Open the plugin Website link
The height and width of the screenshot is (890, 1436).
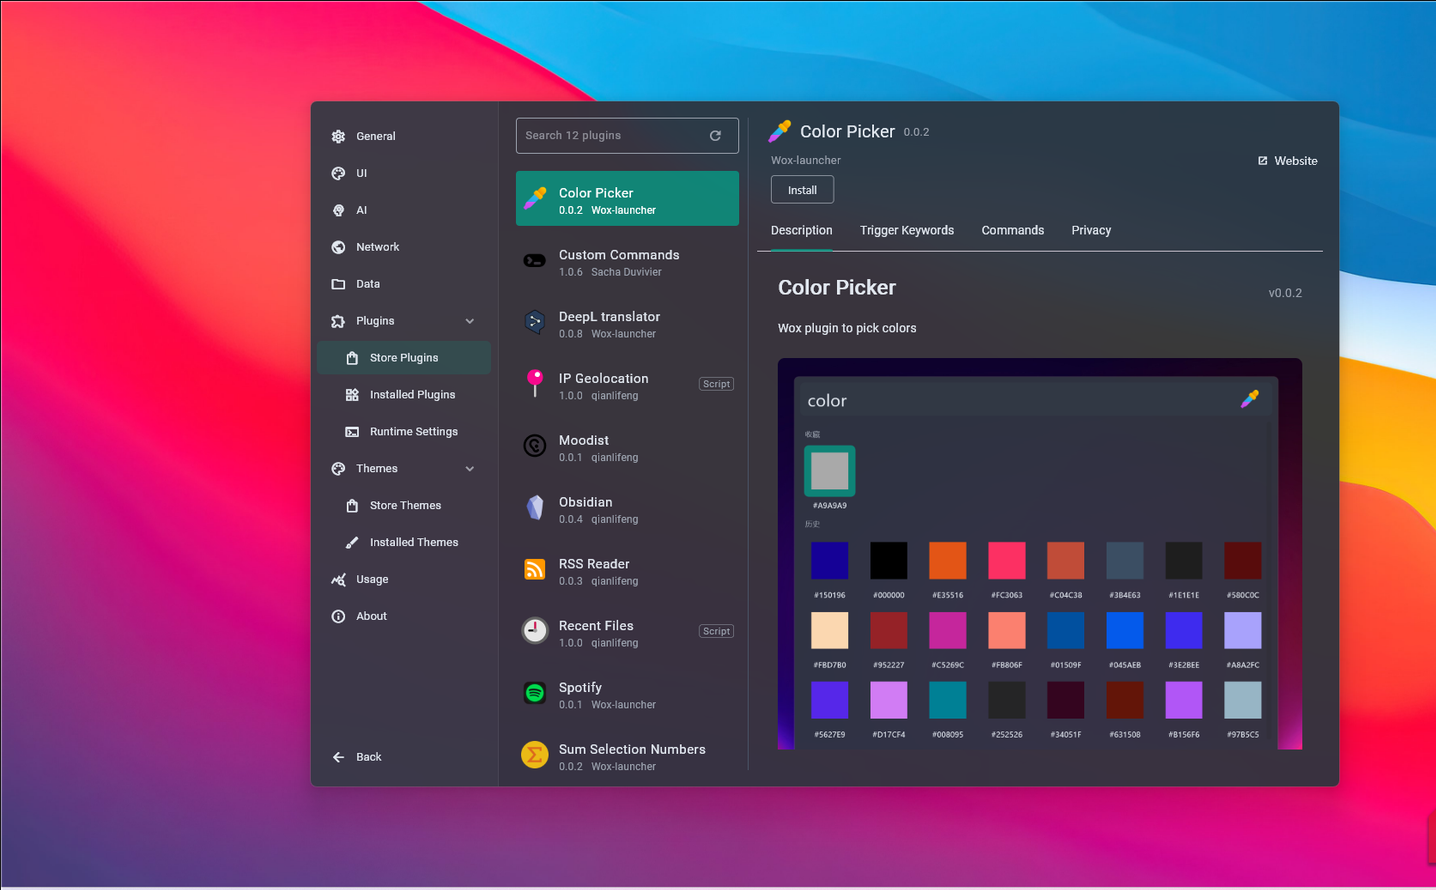point(1287,160)
